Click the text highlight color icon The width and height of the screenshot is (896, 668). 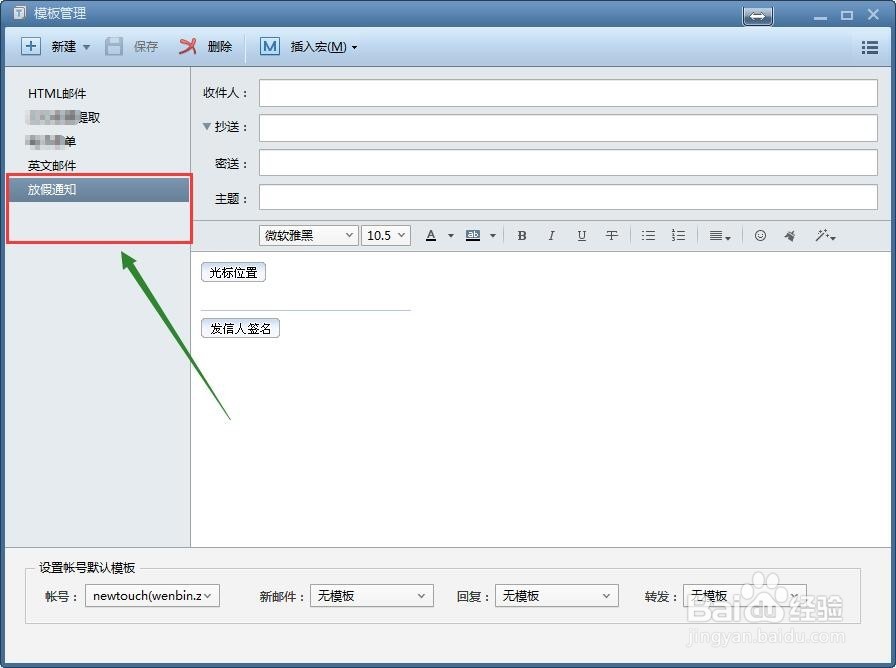point(473,235)
